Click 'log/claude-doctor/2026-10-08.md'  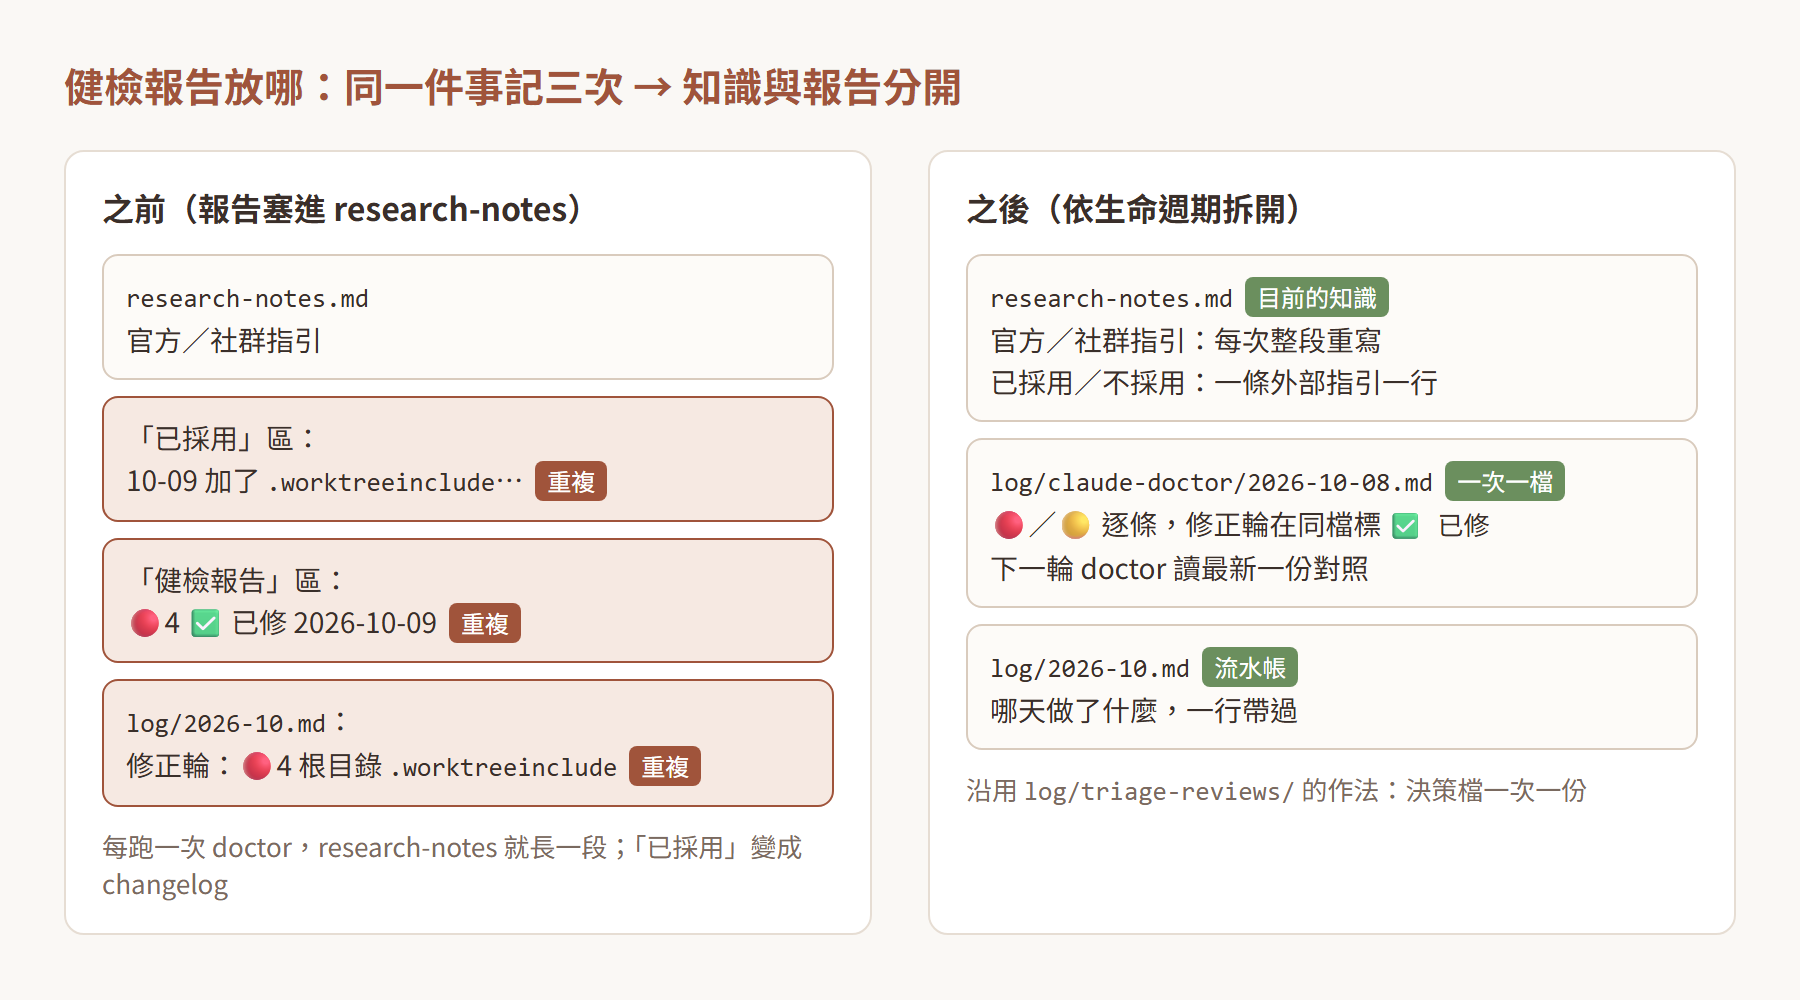tap(1211, 482)
